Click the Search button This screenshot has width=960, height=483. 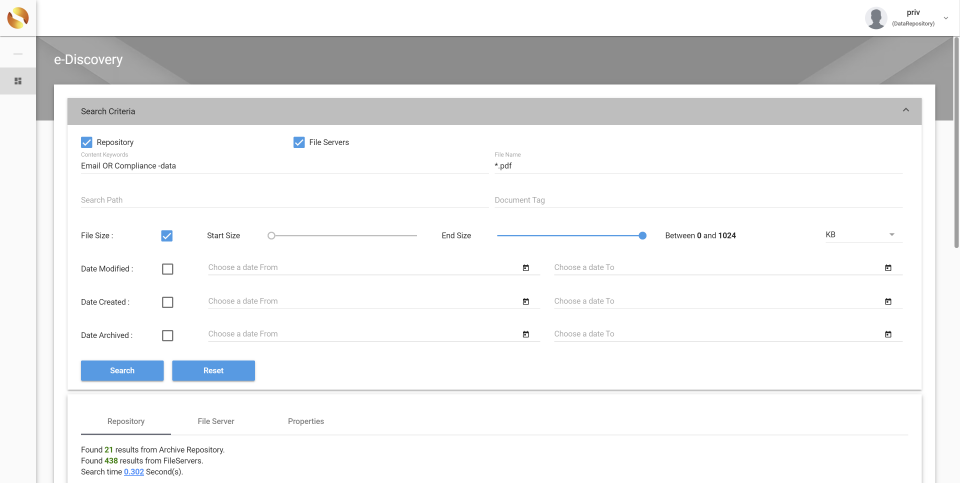[x=122, y=370]
